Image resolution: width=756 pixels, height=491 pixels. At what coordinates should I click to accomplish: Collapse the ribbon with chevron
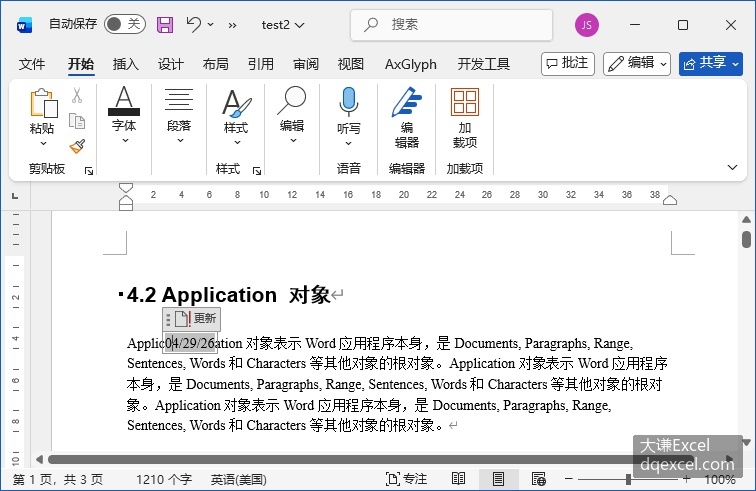(732, 167)
